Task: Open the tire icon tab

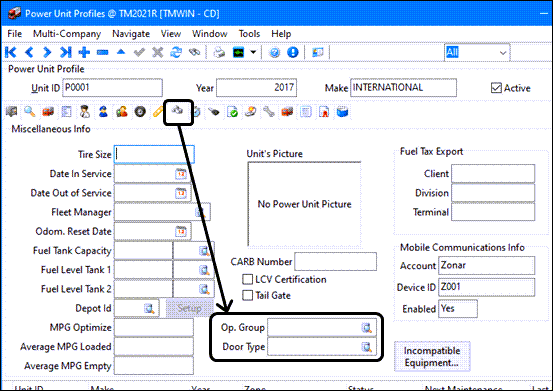Action: click(140, 112)
